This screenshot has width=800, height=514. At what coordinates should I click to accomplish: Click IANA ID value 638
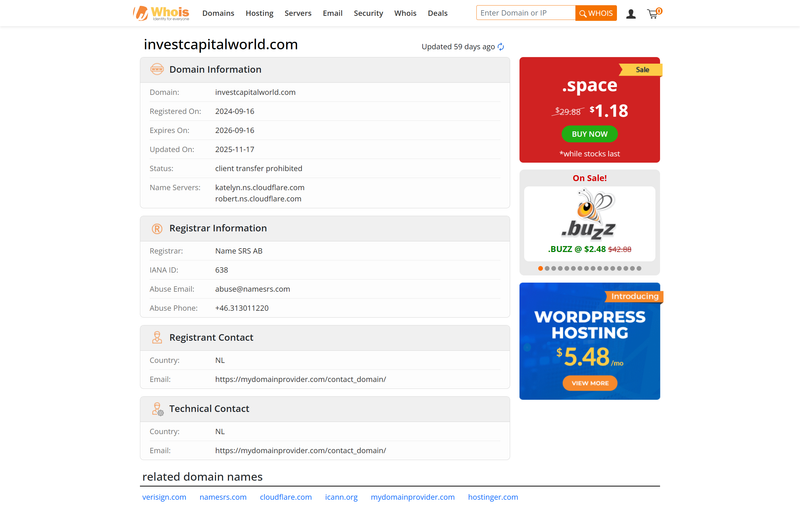(x=221, y=270)
